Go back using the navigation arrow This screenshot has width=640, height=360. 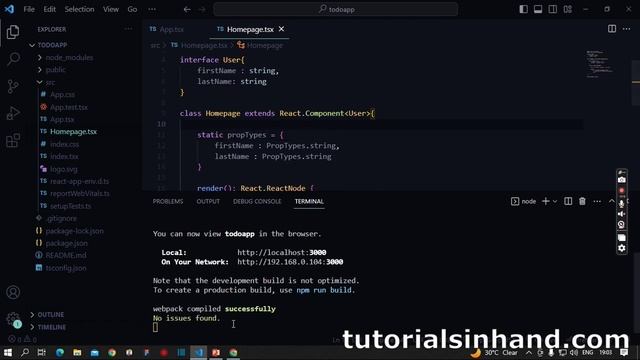(187, 9)
